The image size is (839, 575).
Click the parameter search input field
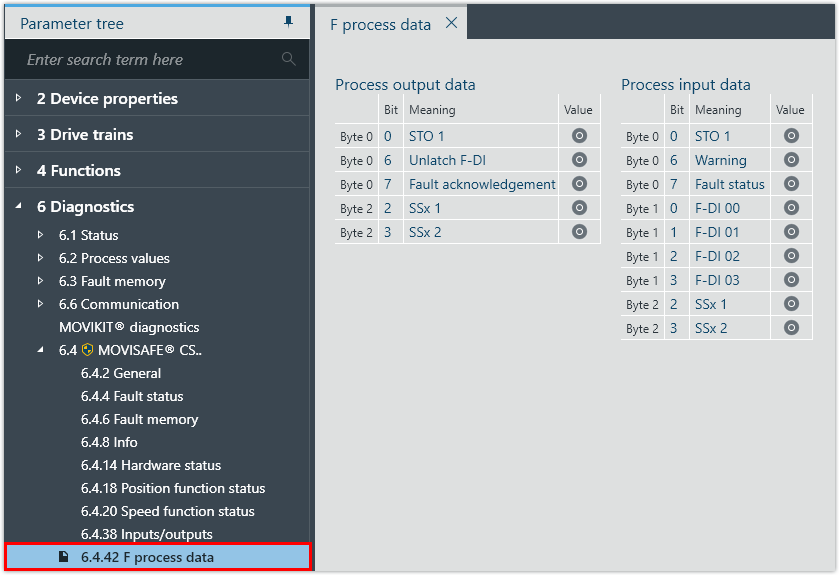150,59
